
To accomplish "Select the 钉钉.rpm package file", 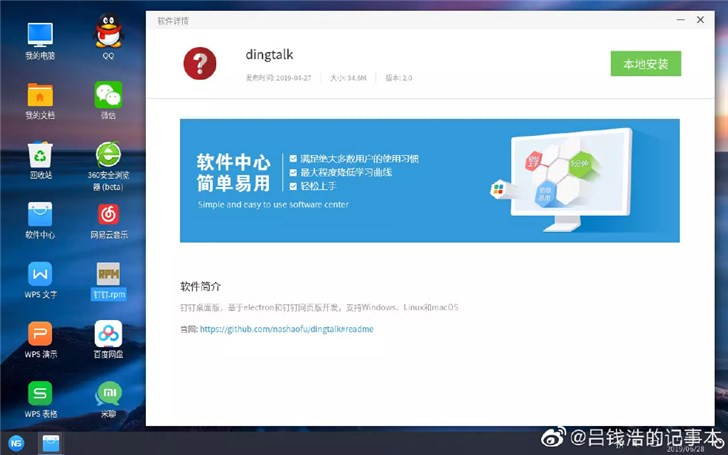I will tap(108, 274).
